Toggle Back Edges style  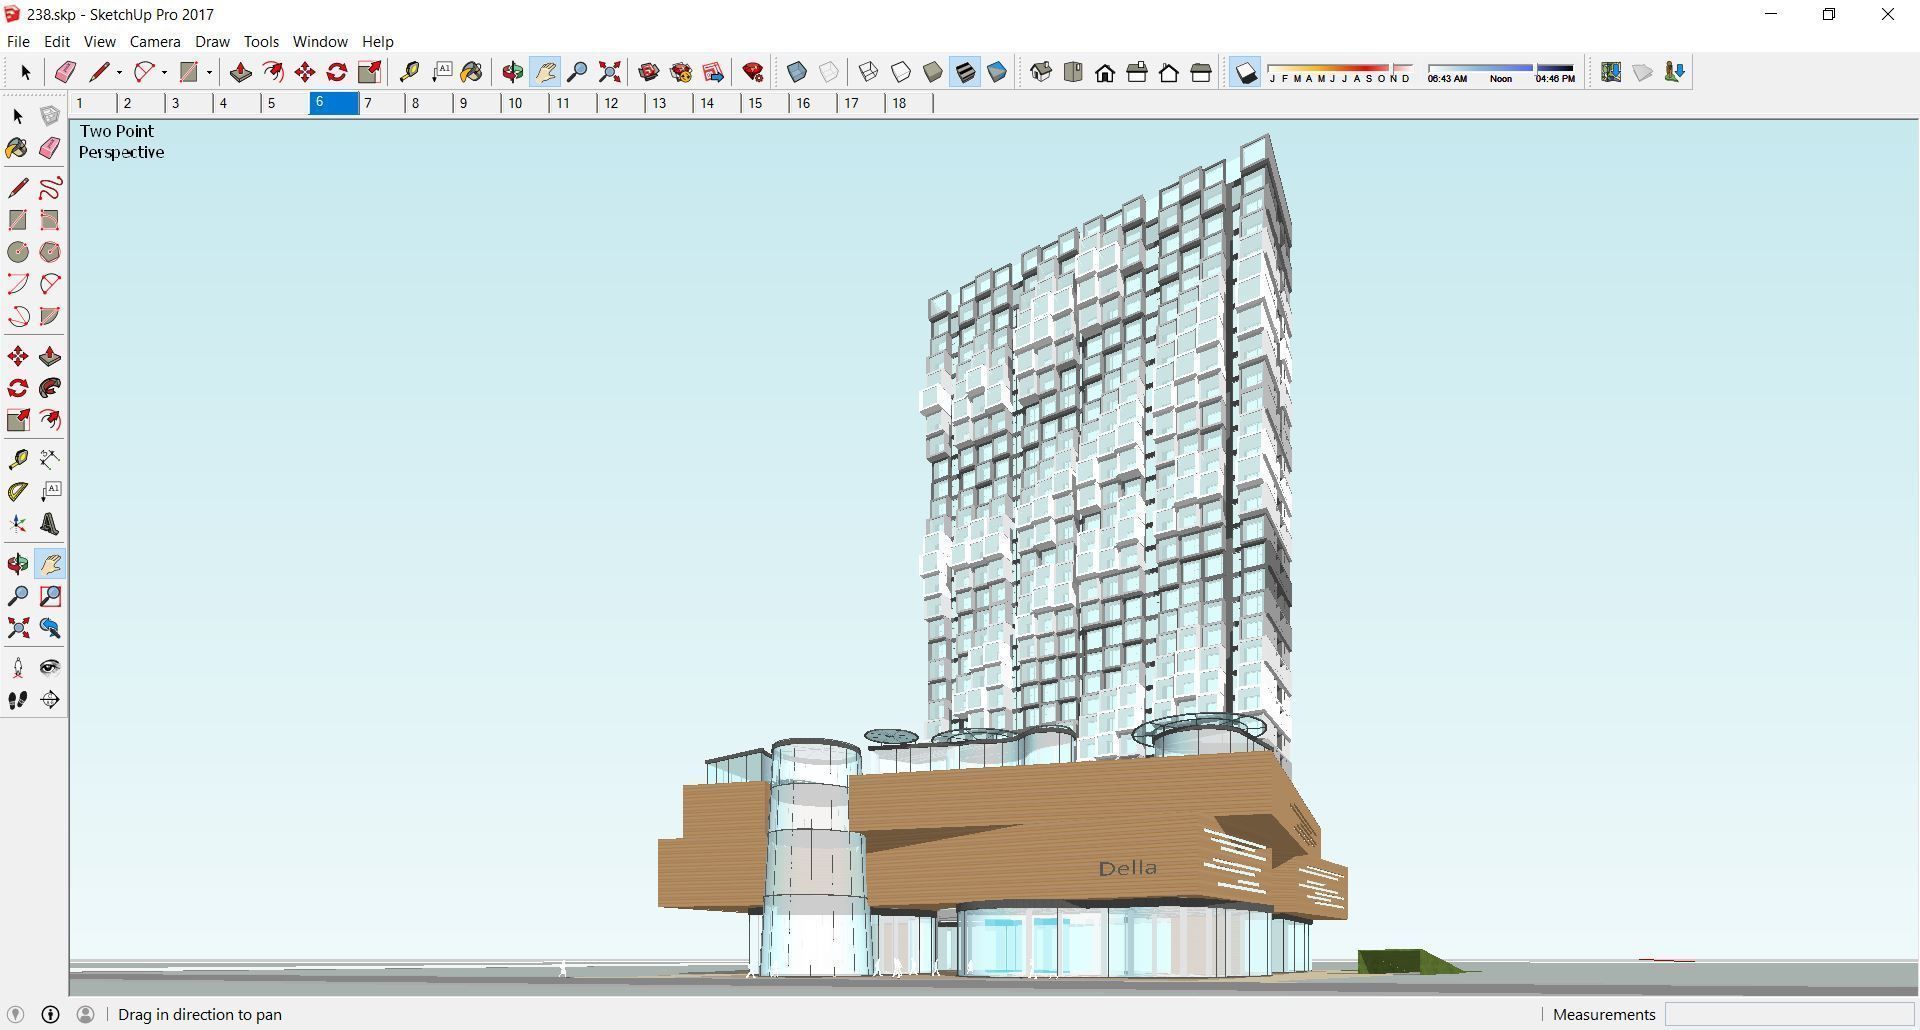click(x=829, y=72)
